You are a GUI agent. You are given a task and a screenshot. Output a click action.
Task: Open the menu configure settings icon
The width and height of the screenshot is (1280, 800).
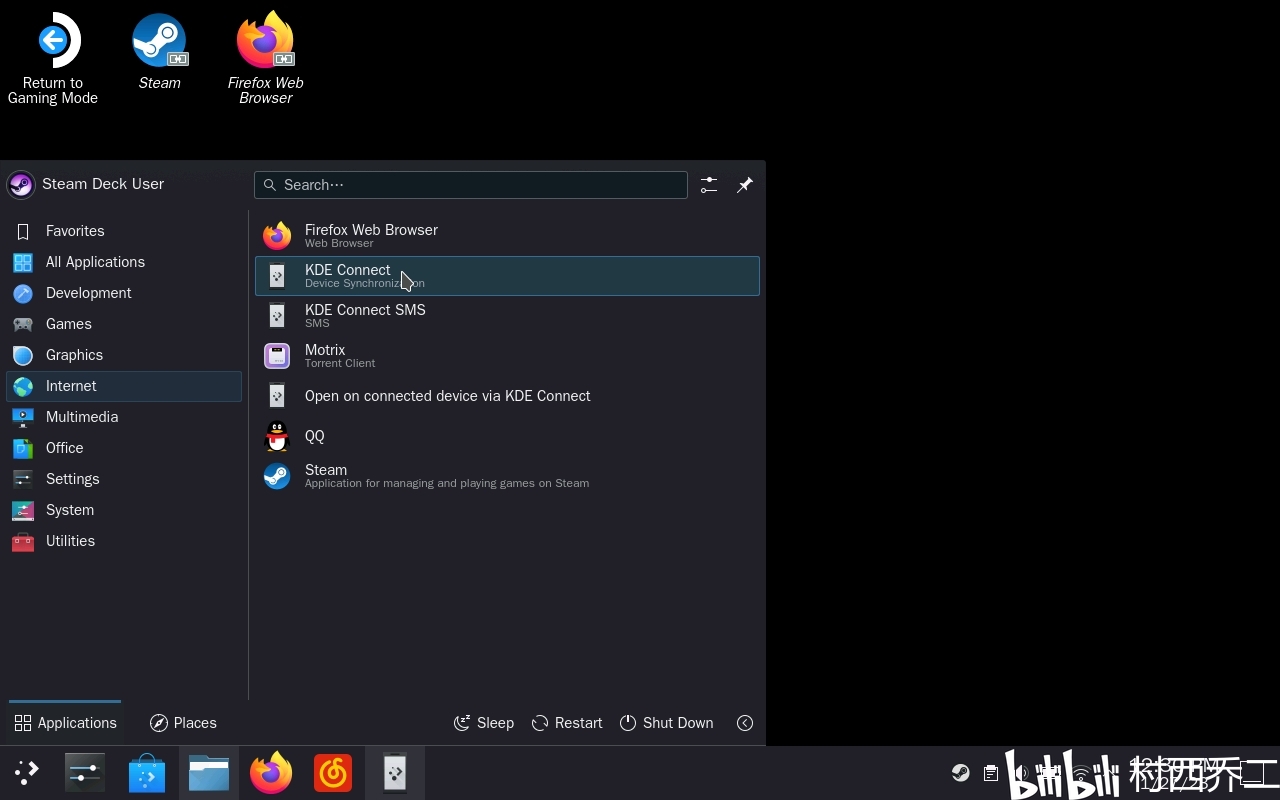[709, 185]
